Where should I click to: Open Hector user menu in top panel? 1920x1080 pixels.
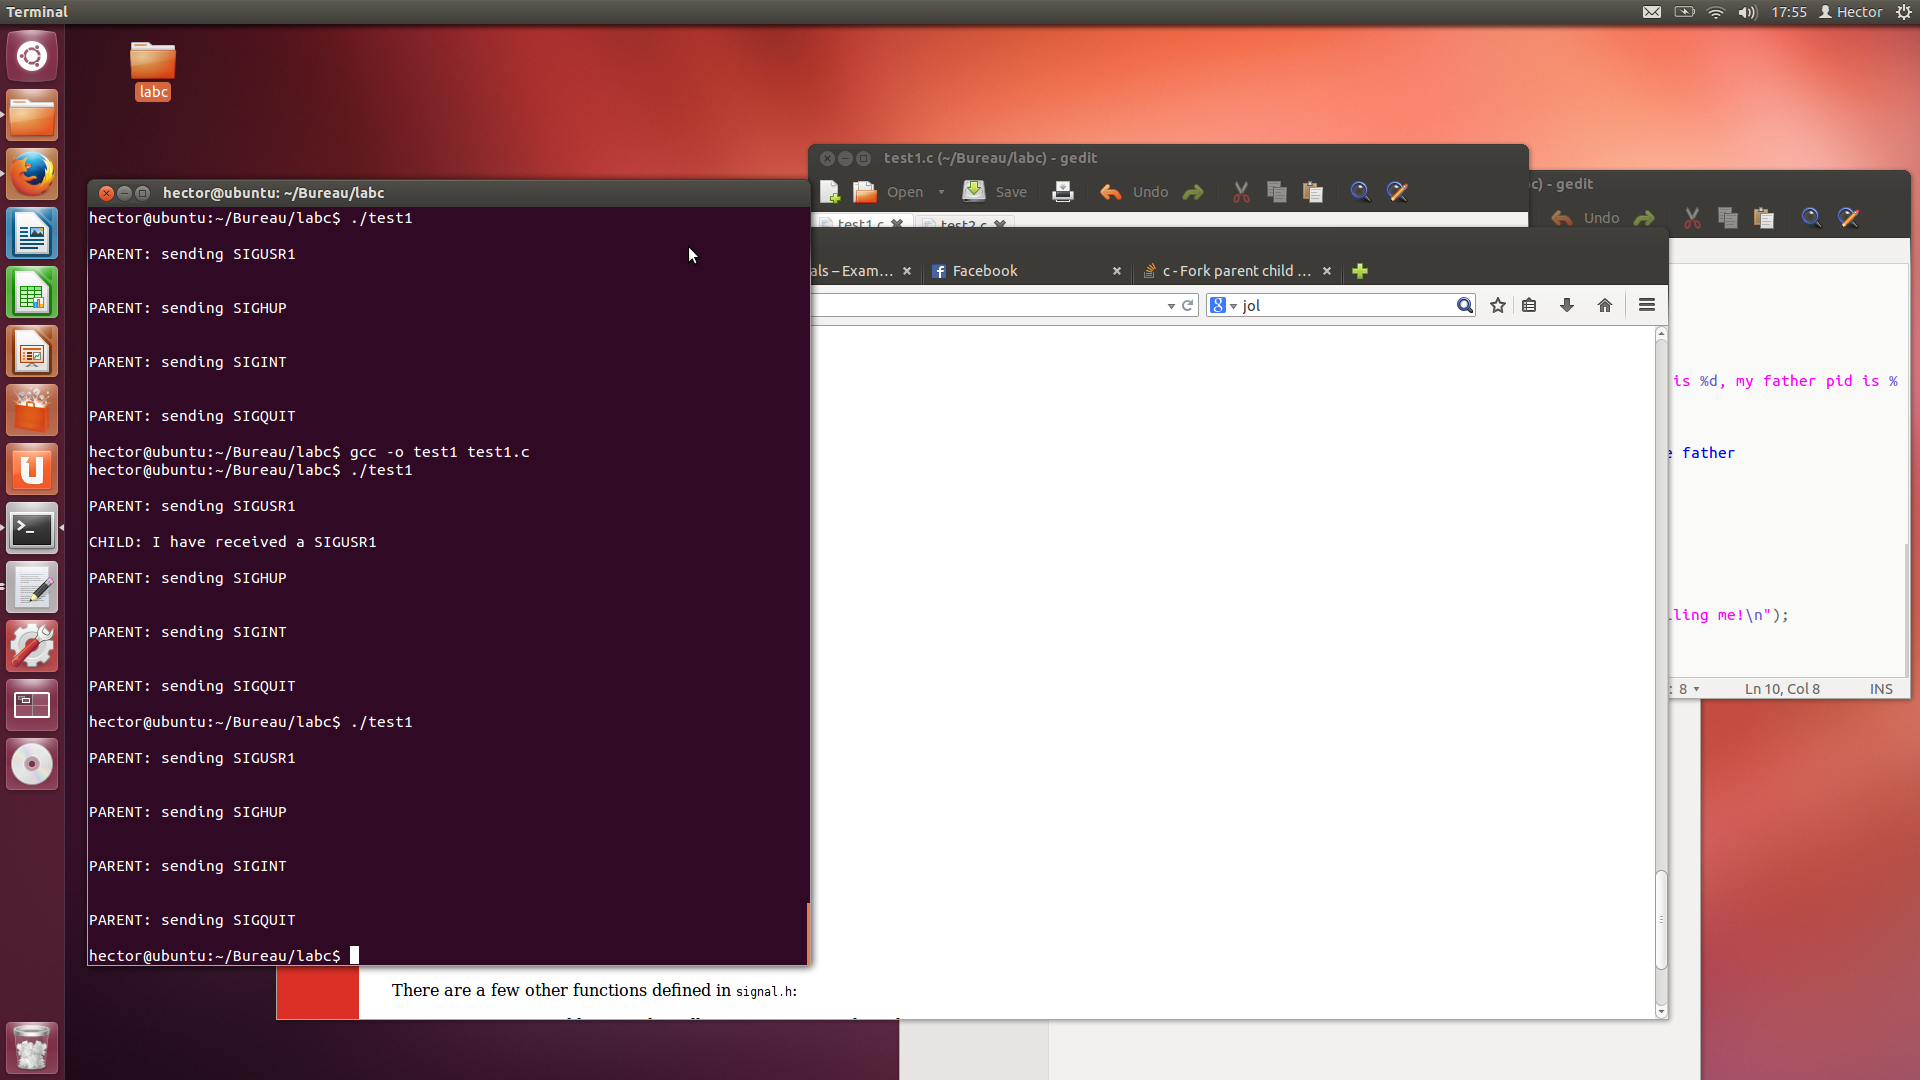(x=1851, y=12)
